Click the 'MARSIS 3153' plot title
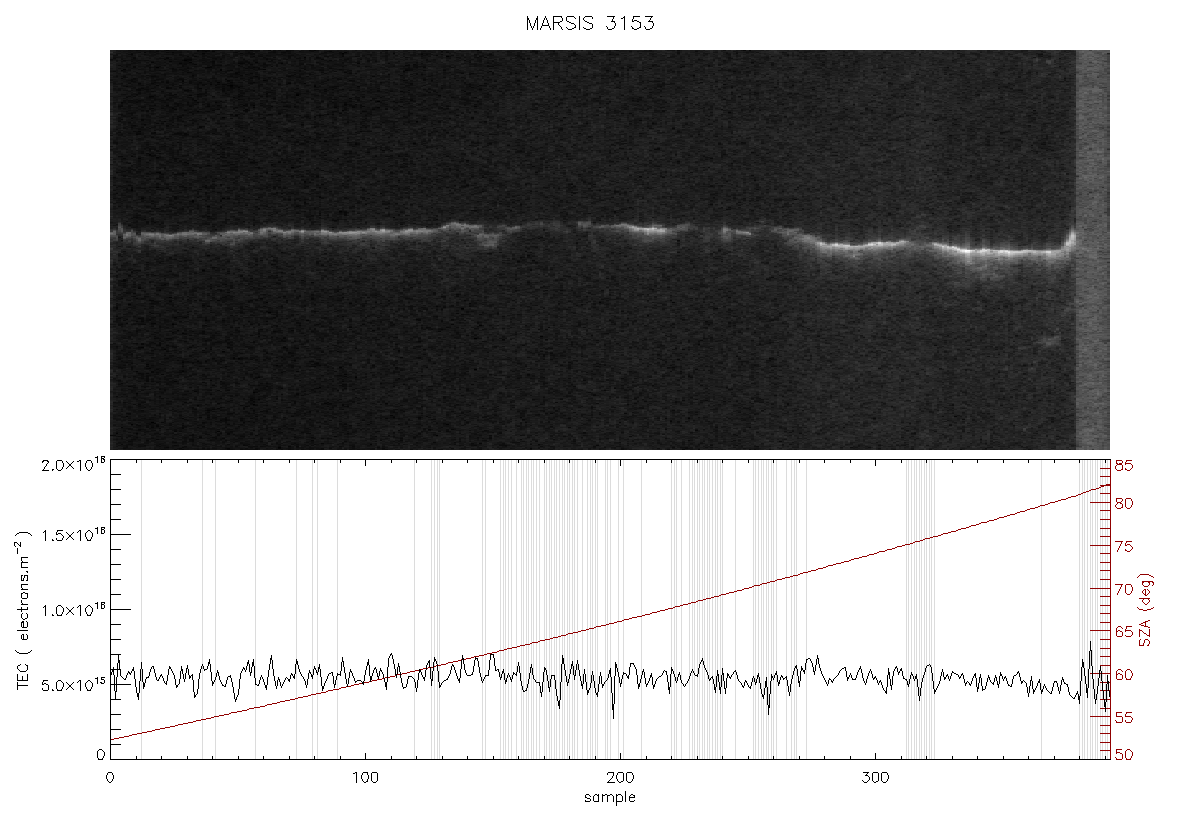This screenshot has height=830, width=1180. click(x=590, y=23)
